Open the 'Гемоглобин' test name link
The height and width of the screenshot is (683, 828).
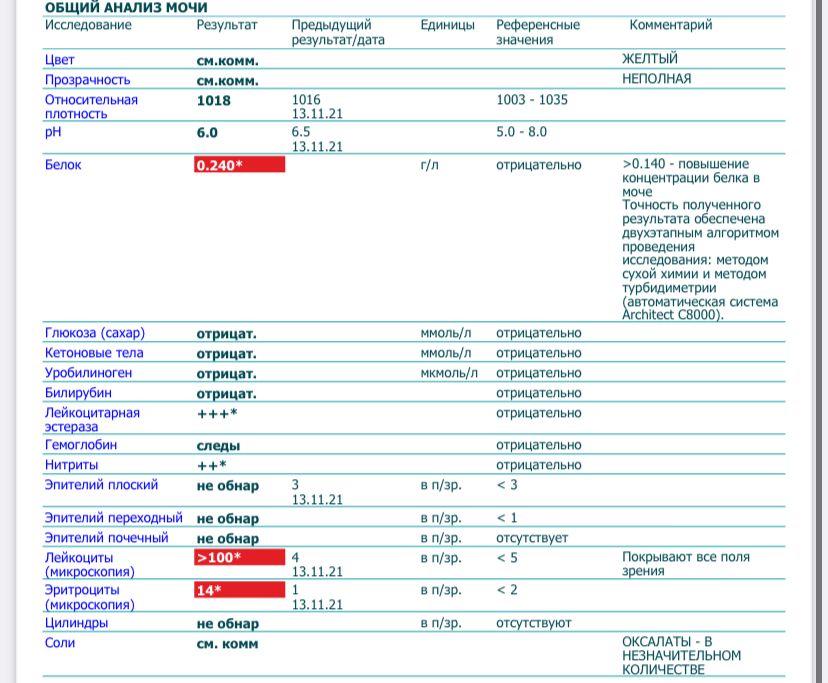click(81, 445)
